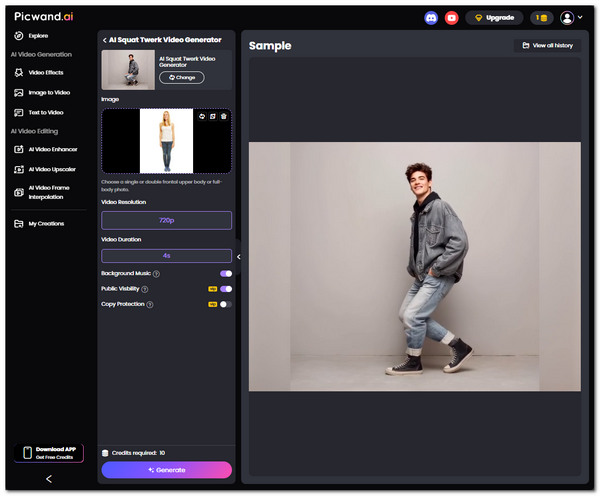Image resolution: width=600 pixels, height=496 pixels.
Task: Collapse the left sidebar navigation
Action: pos(49,479)
